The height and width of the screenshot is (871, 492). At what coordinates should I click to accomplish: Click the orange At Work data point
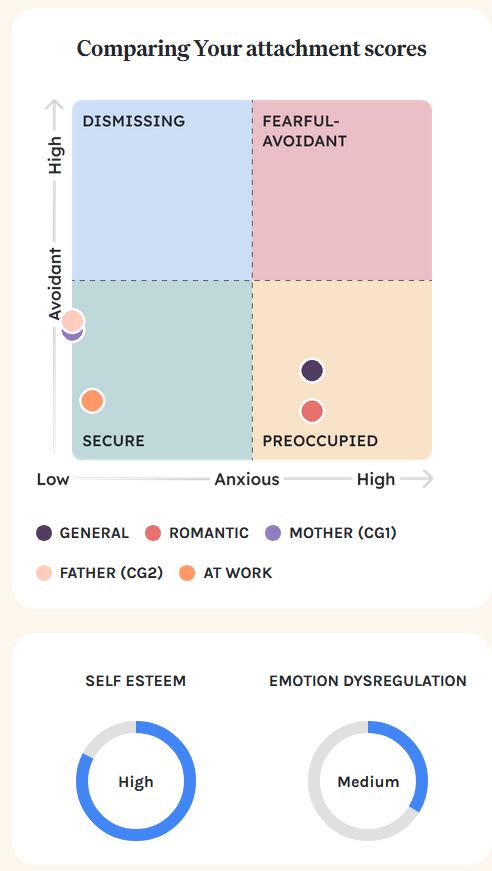[x=92, y=401]
